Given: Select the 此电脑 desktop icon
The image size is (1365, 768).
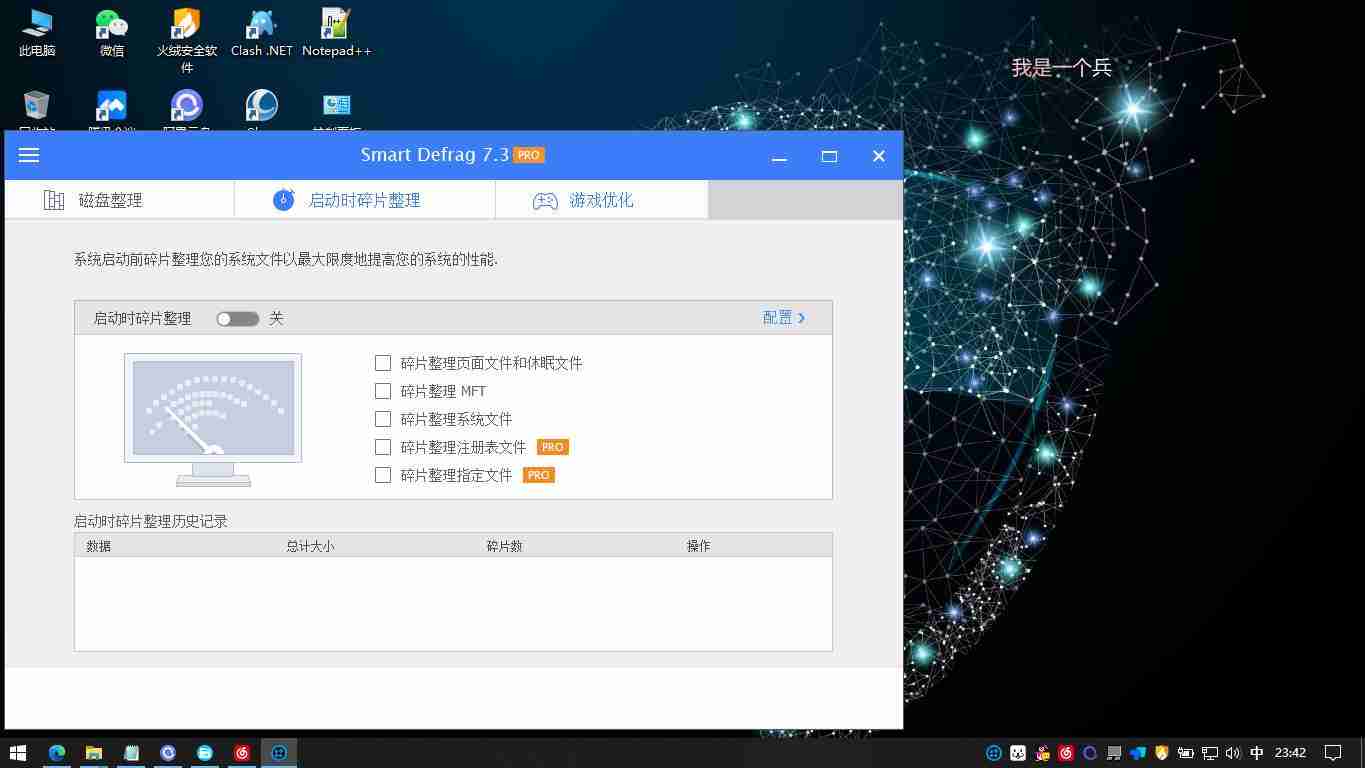Looking at the screenshot, I should 37,33.
